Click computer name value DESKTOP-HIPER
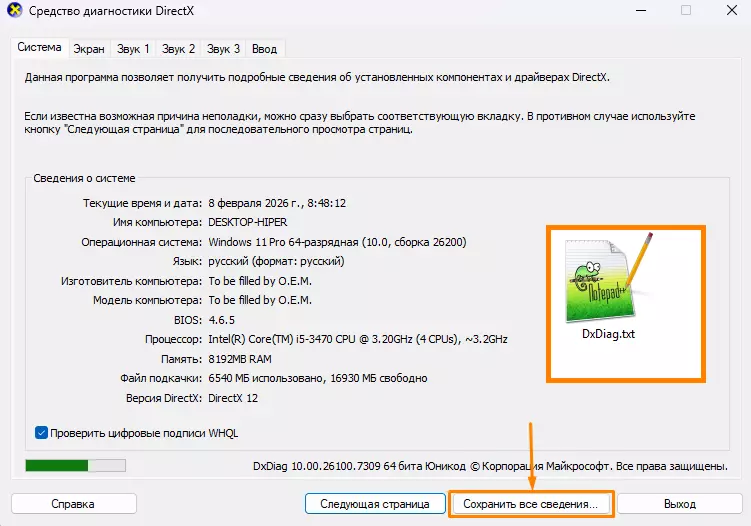The height and width of the screenshot is (526, 751). [248, 222]
